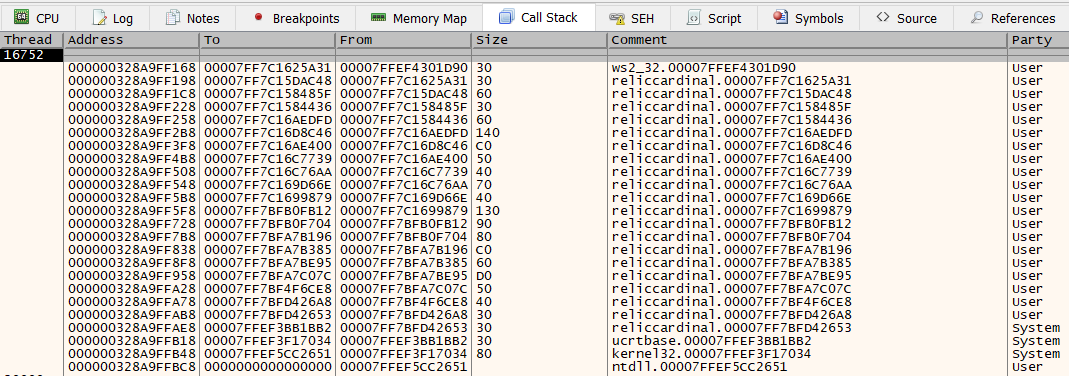This screenshot has height=376, width=1069.
Task: Switch to the Memory Map tab
Action: click(419, 18)
